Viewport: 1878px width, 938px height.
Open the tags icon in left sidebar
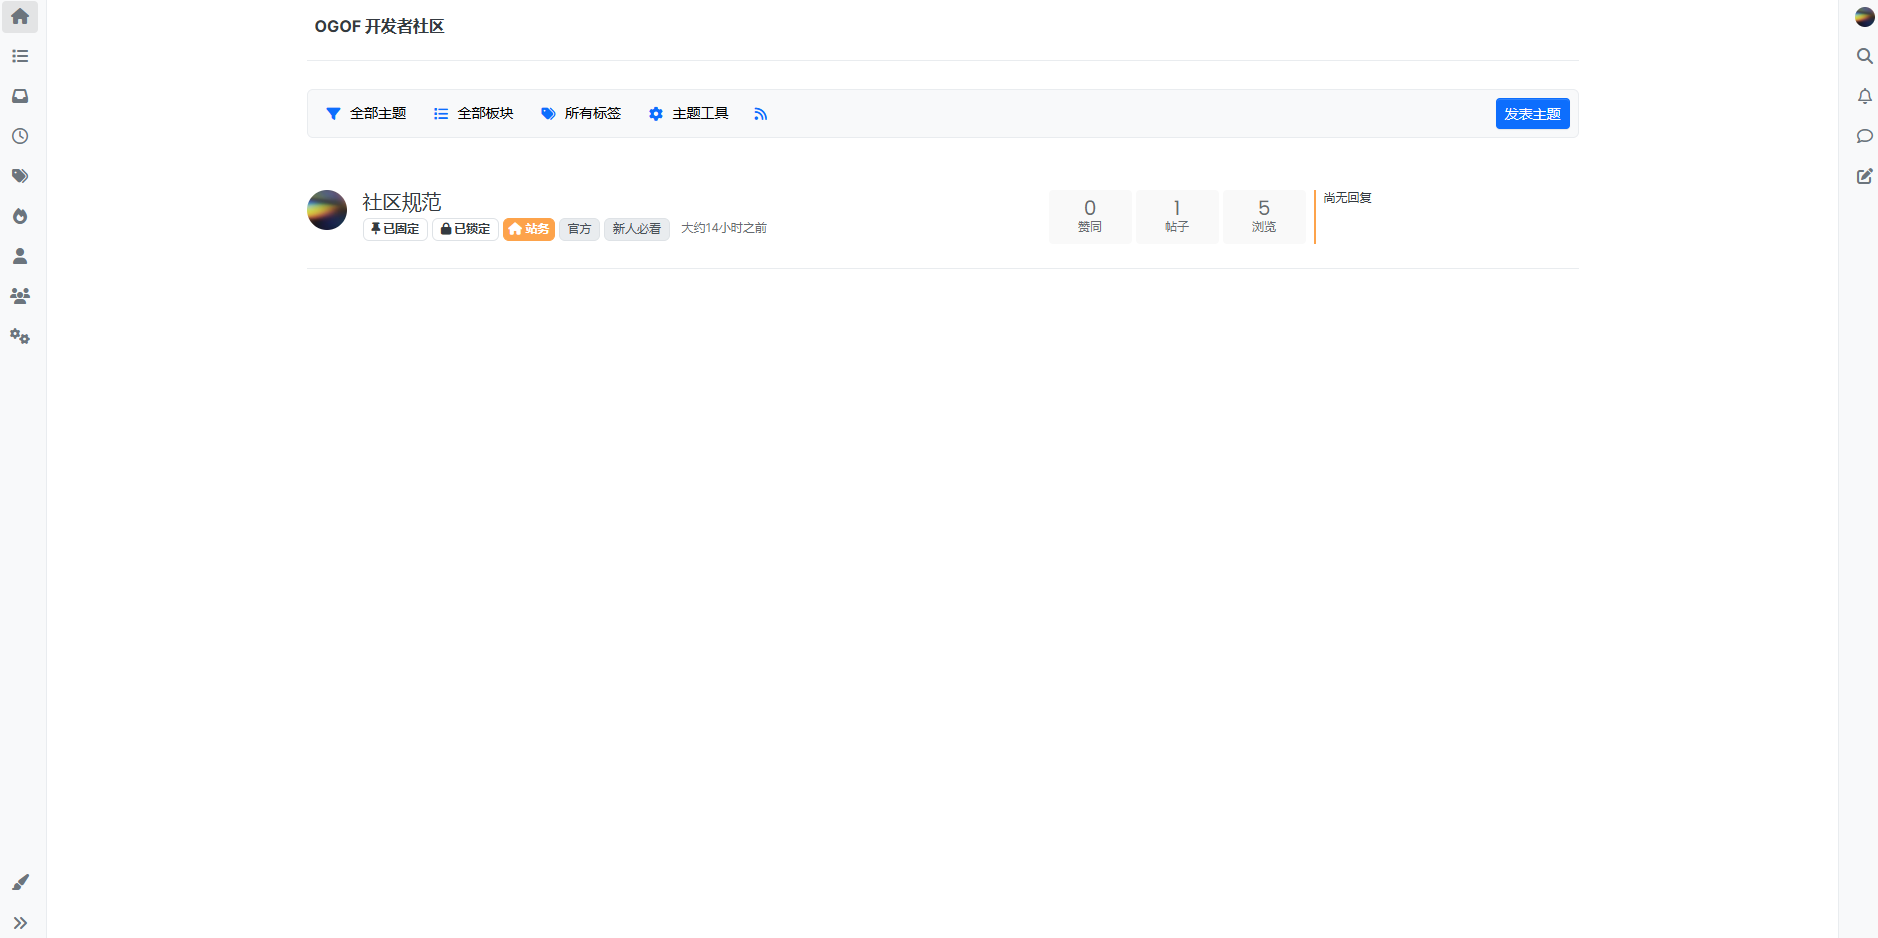click(20, 176)
